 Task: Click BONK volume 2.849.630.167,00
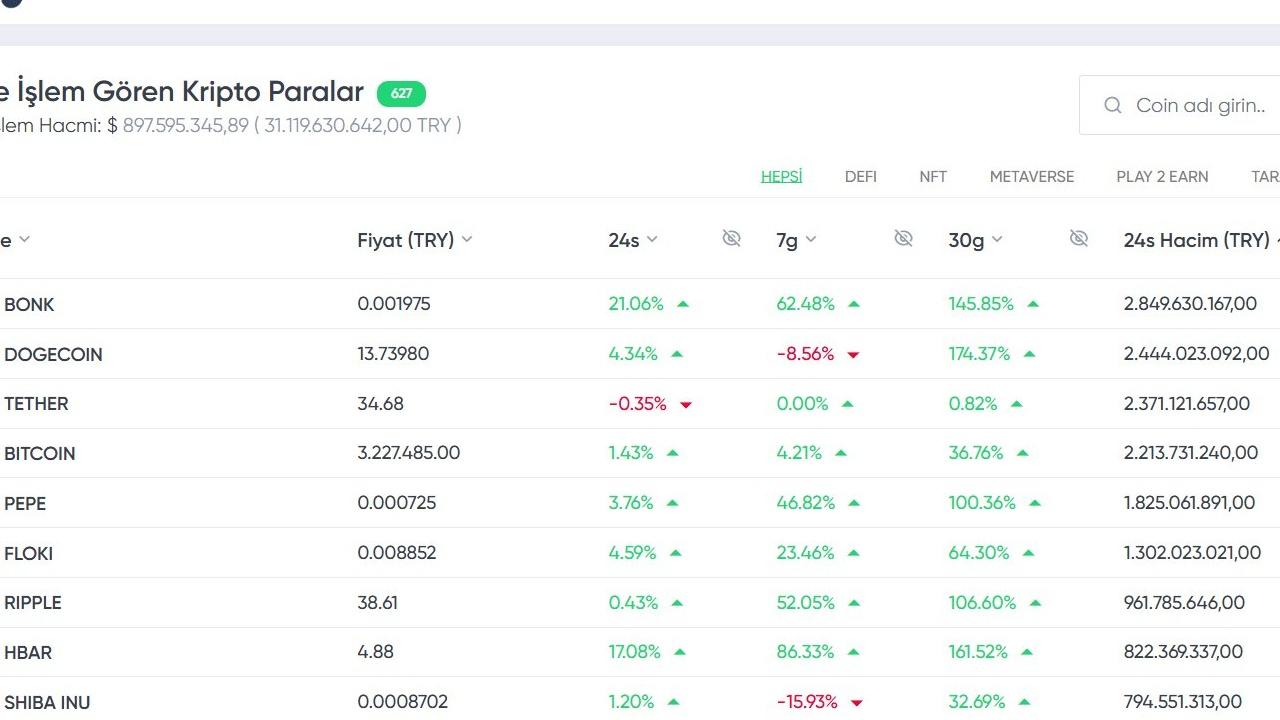(1190, 304)
